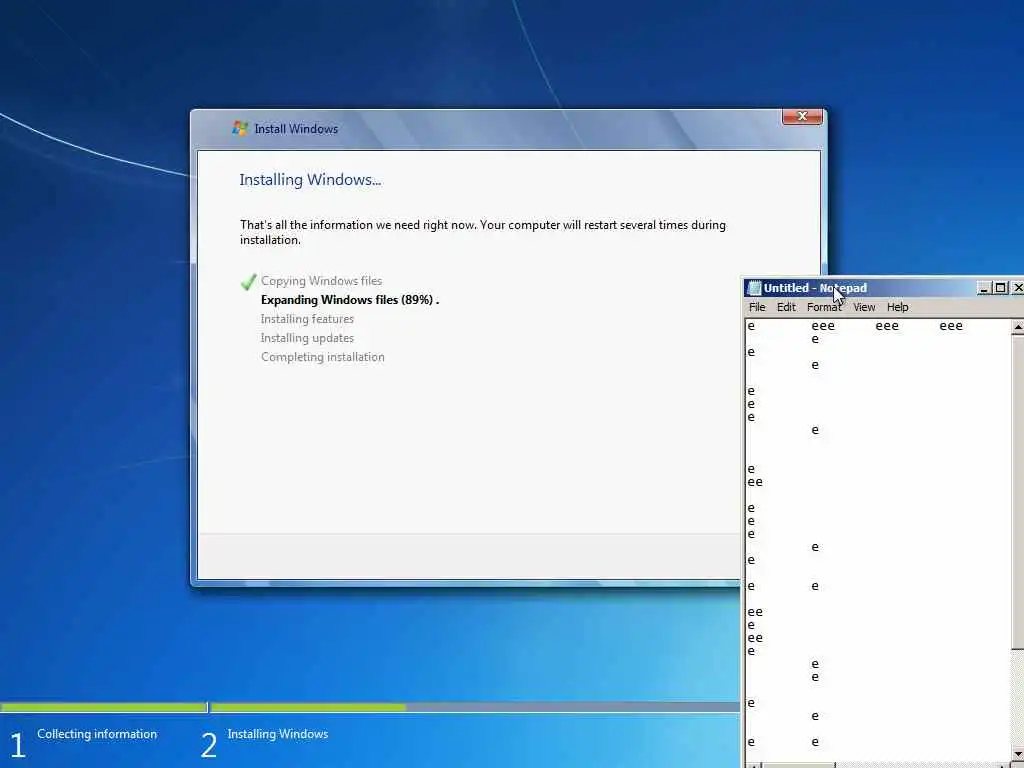Open the Notepad Help menu
The image size is (1024, 768).
pos(897,307)
